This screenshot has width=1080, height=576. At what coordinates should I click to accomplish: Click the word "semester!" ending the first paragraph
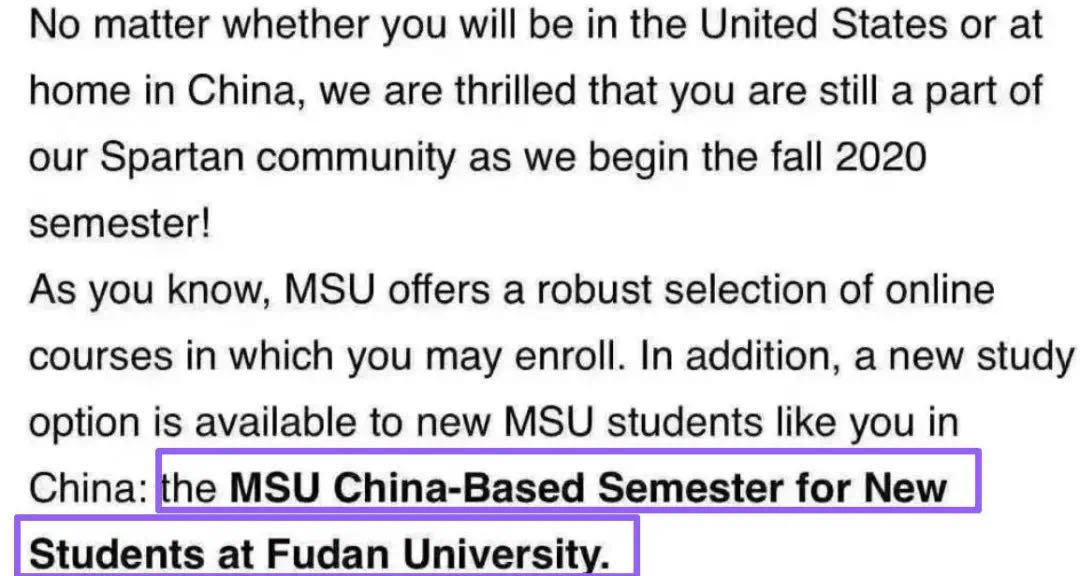tap(120, 224)
